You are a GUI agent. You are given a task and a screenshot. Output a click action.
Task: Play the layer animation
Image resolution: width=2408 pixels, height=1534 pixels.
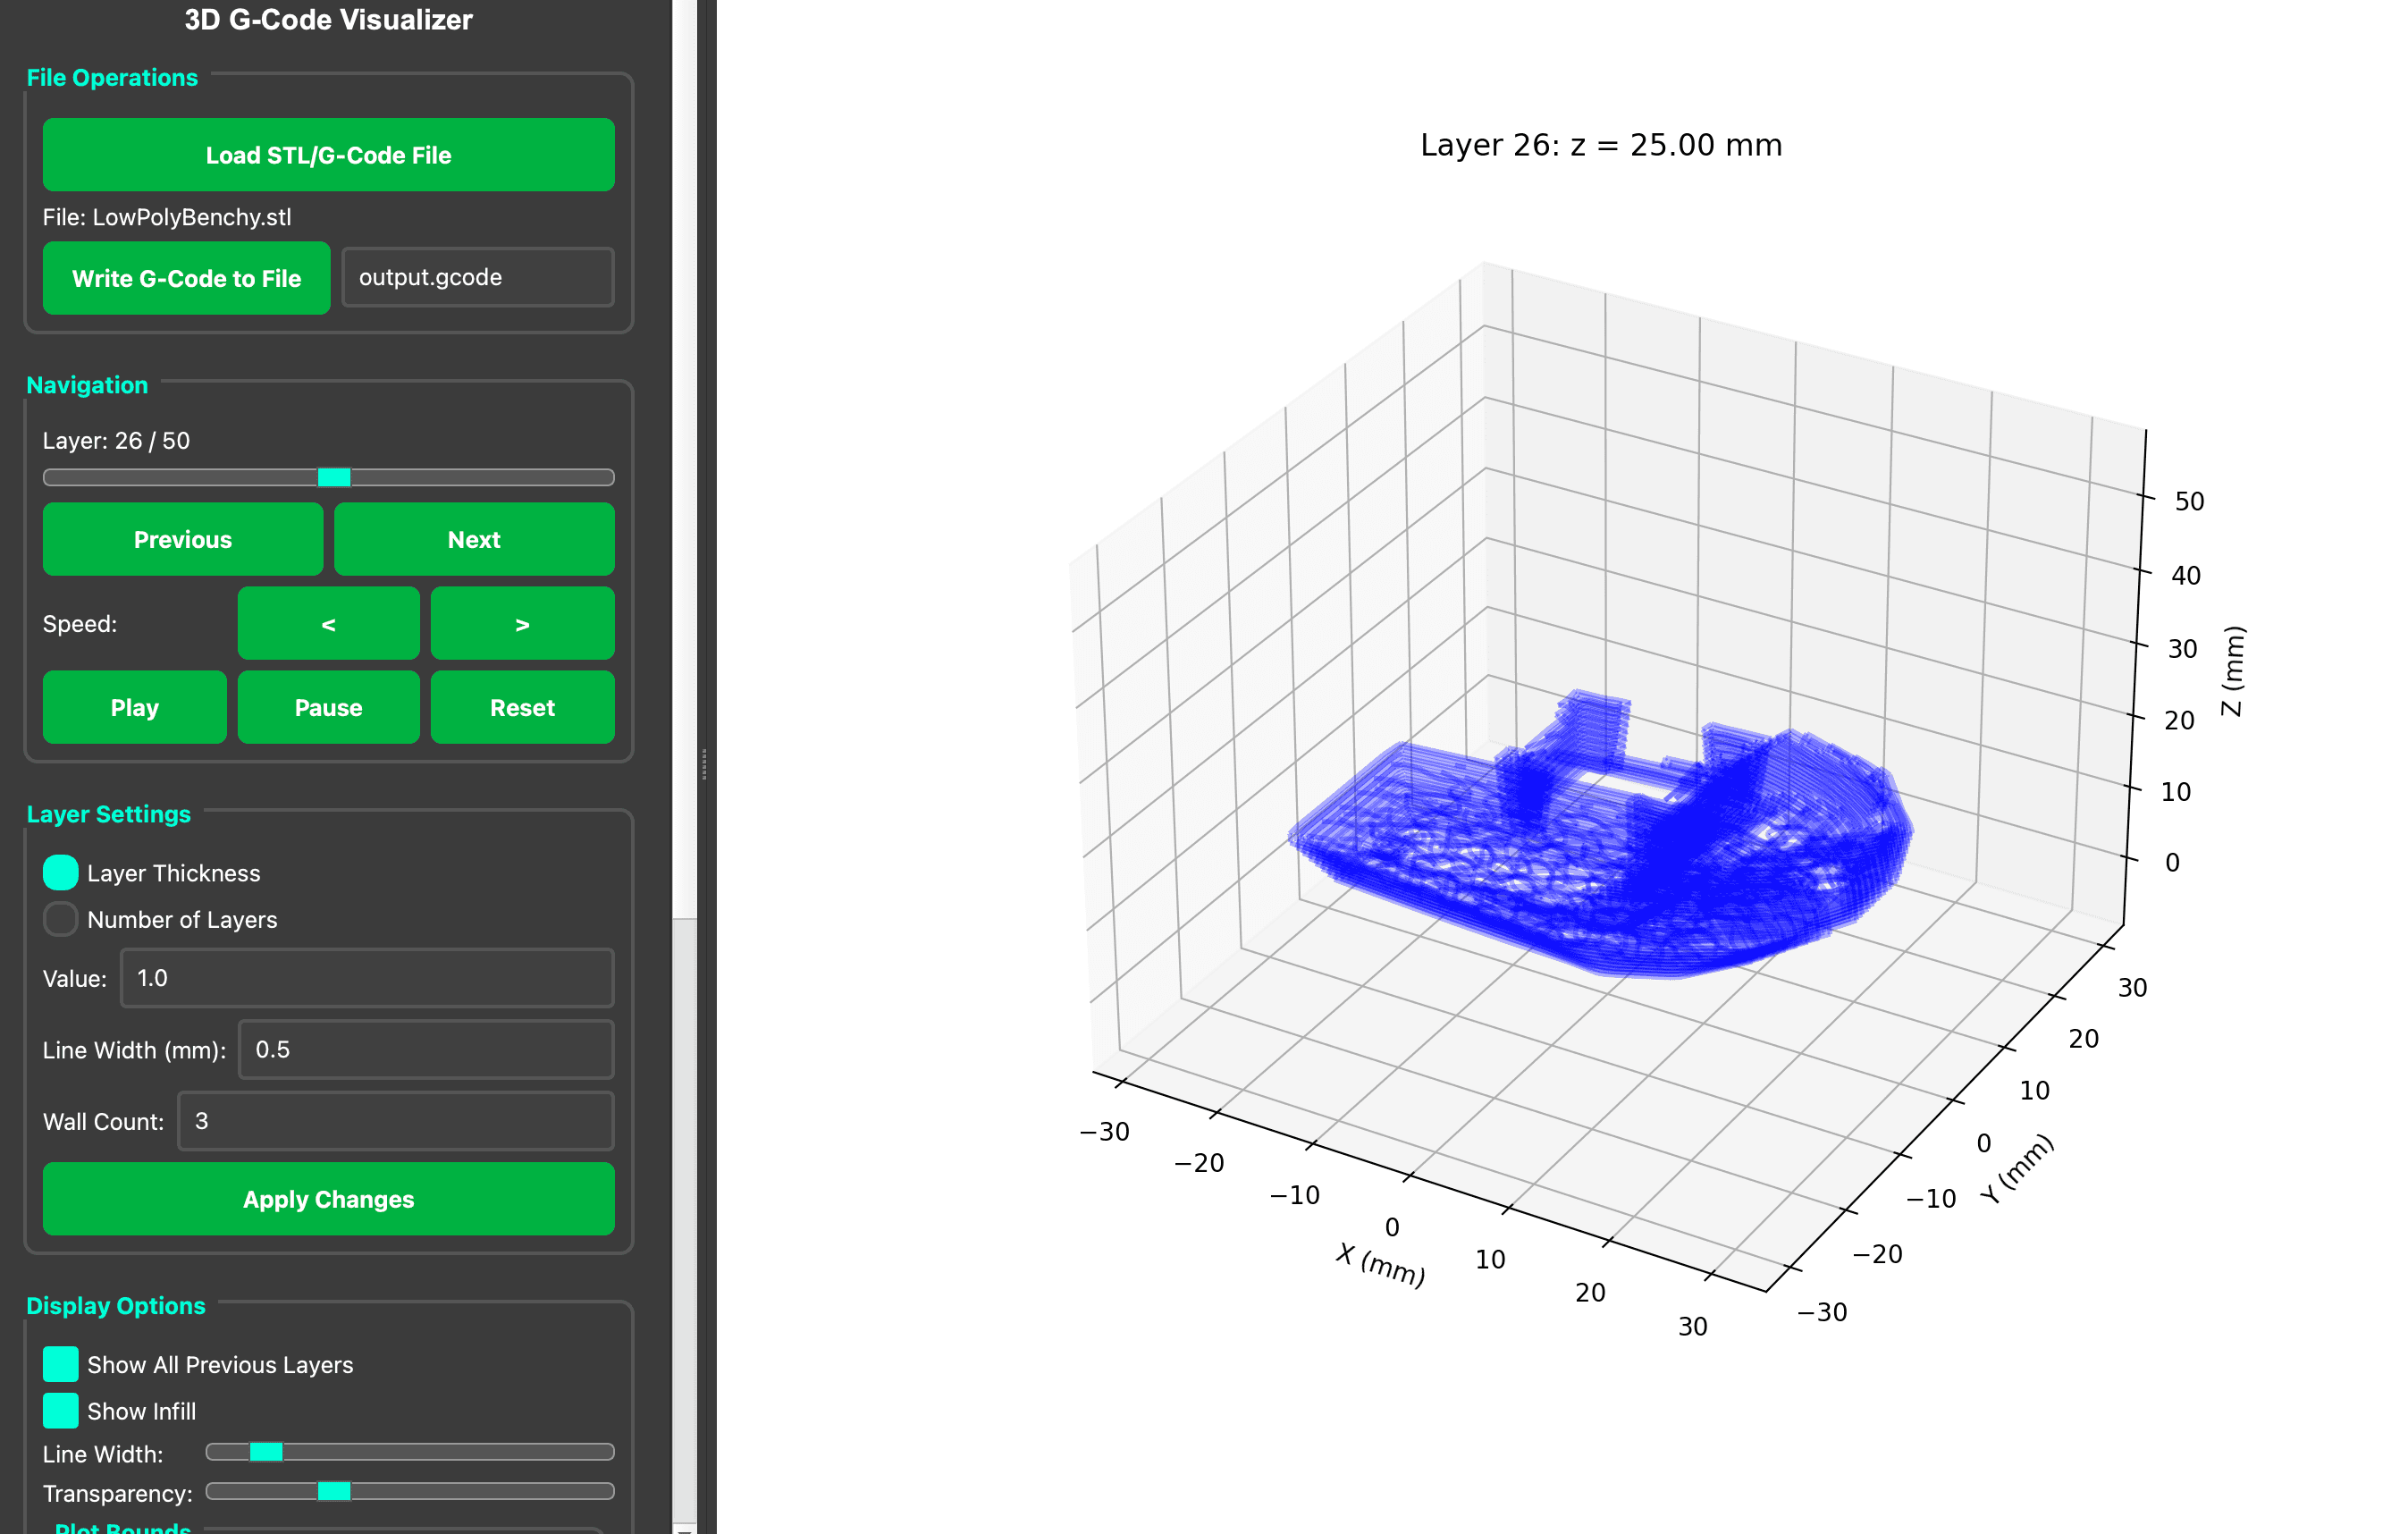[x=134, y=707]
